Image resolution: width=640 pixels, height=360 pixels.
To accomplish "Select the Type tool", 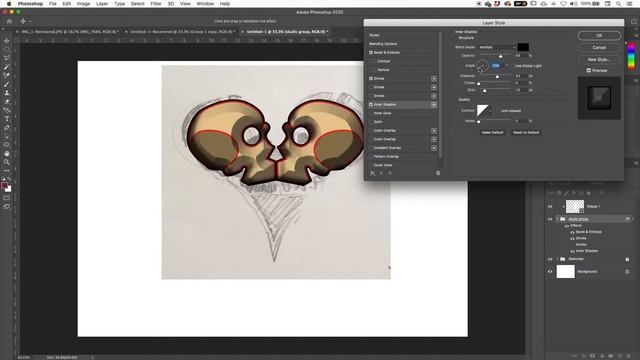I will click(7, 119).
